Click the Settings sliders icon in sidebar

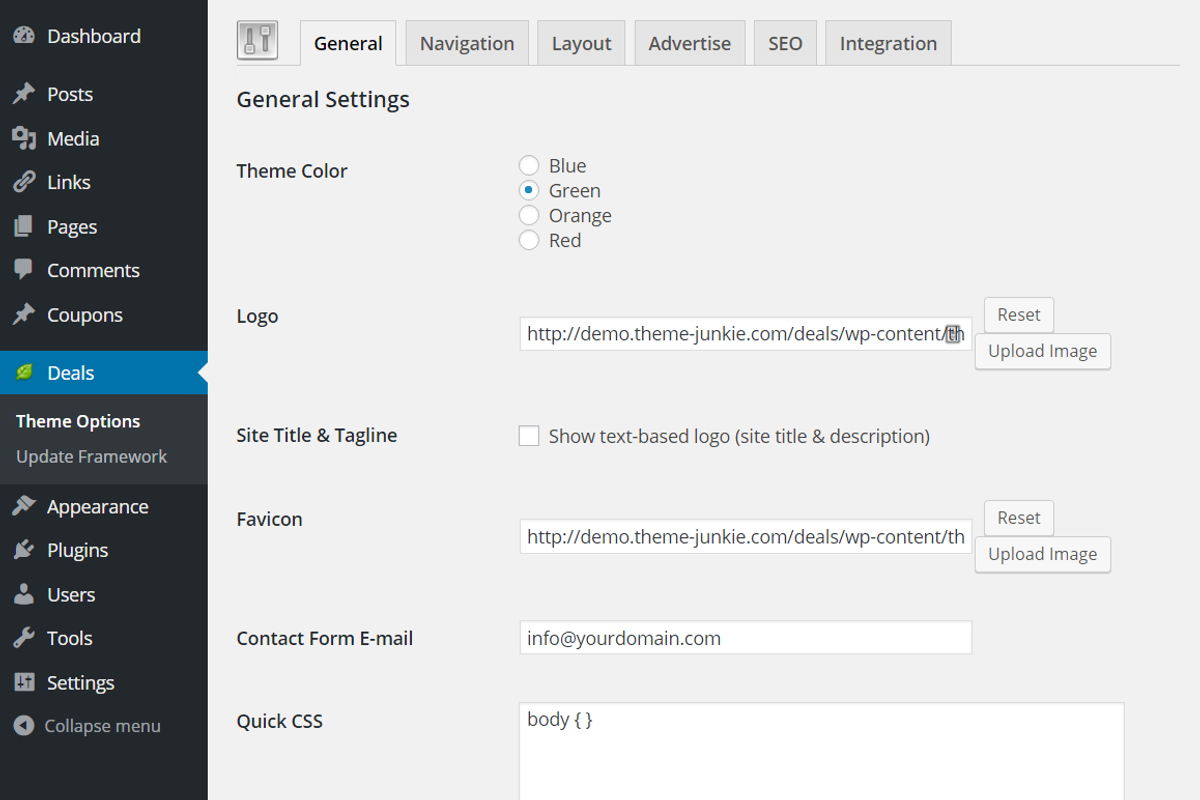tap(24, 682)
